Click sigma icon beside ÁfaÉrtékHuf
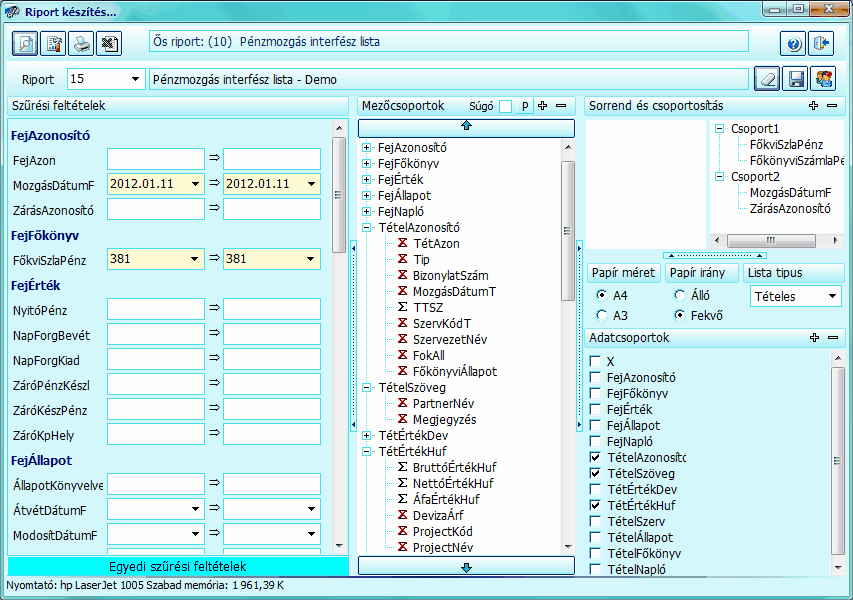The height and width of the screenshot is (600, 853). [x=403, y=499]
